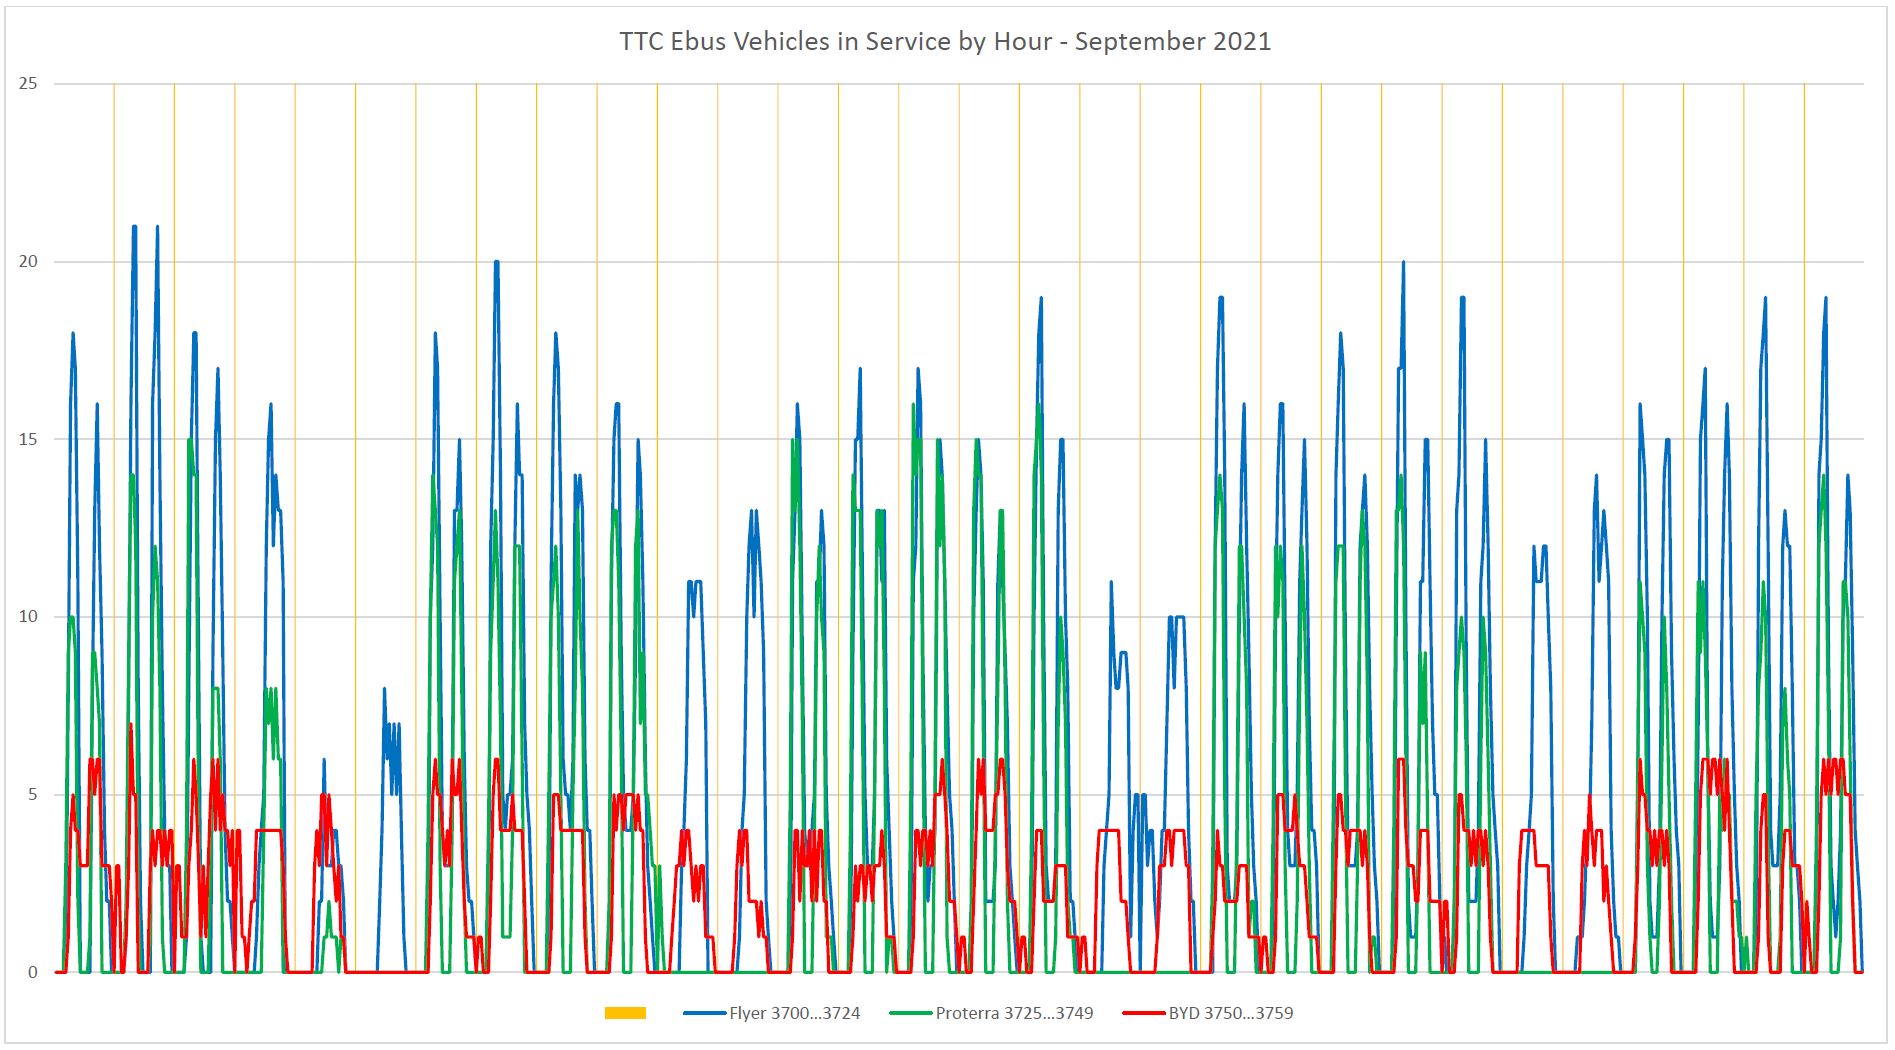Image resolution: width=1895 pixels, height=1050 pixels.
Task: Select the BYD 3750...3759 legend label
Action: [1230, 1013]
